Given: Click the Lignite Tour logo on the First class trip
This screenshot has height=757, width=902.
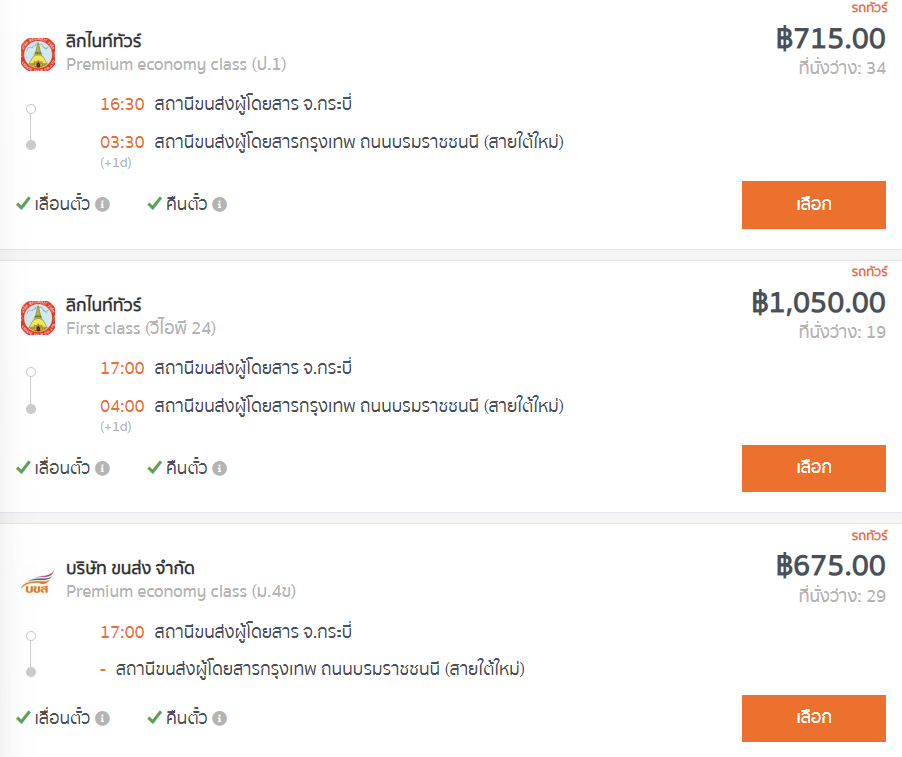Looking at the screenshot, I should coord(38,318).
